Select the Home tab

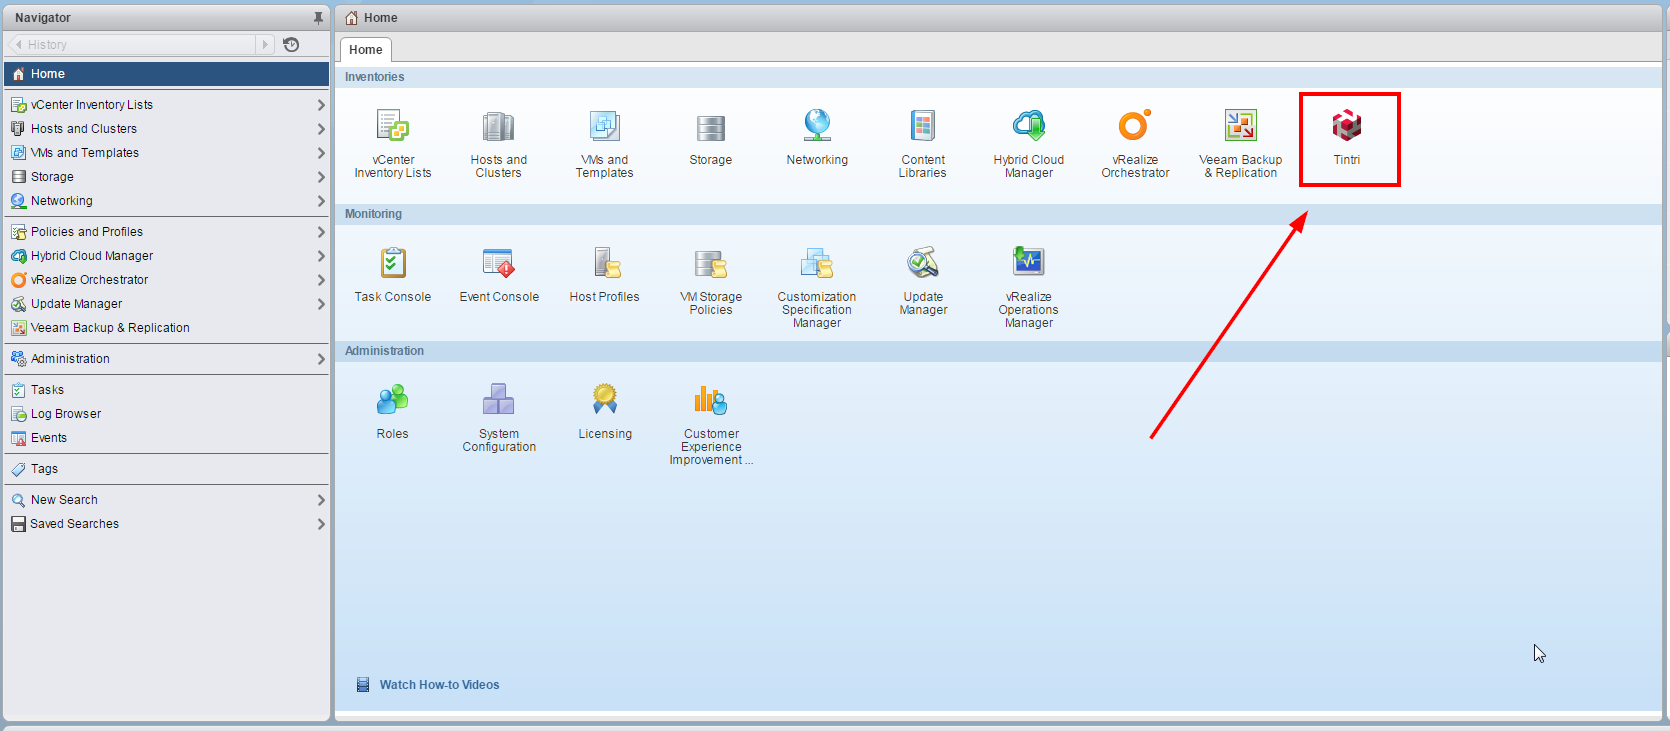tap(366, 50)
